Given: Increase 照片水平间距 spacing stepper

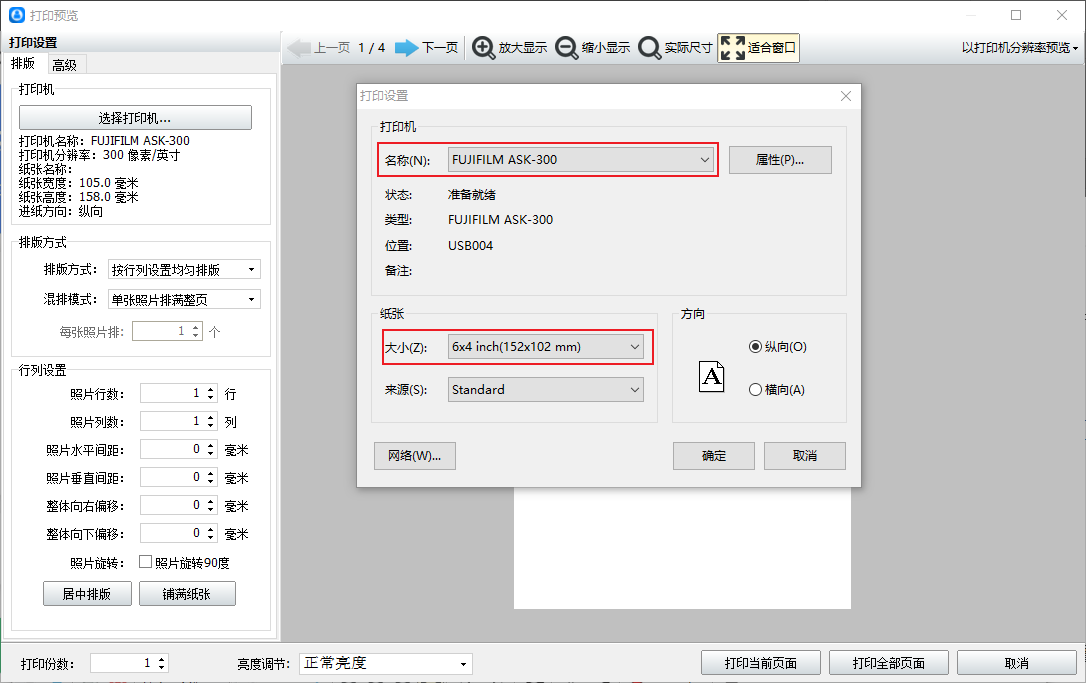Looking at the screenshot, I should (x=211, y=445).
